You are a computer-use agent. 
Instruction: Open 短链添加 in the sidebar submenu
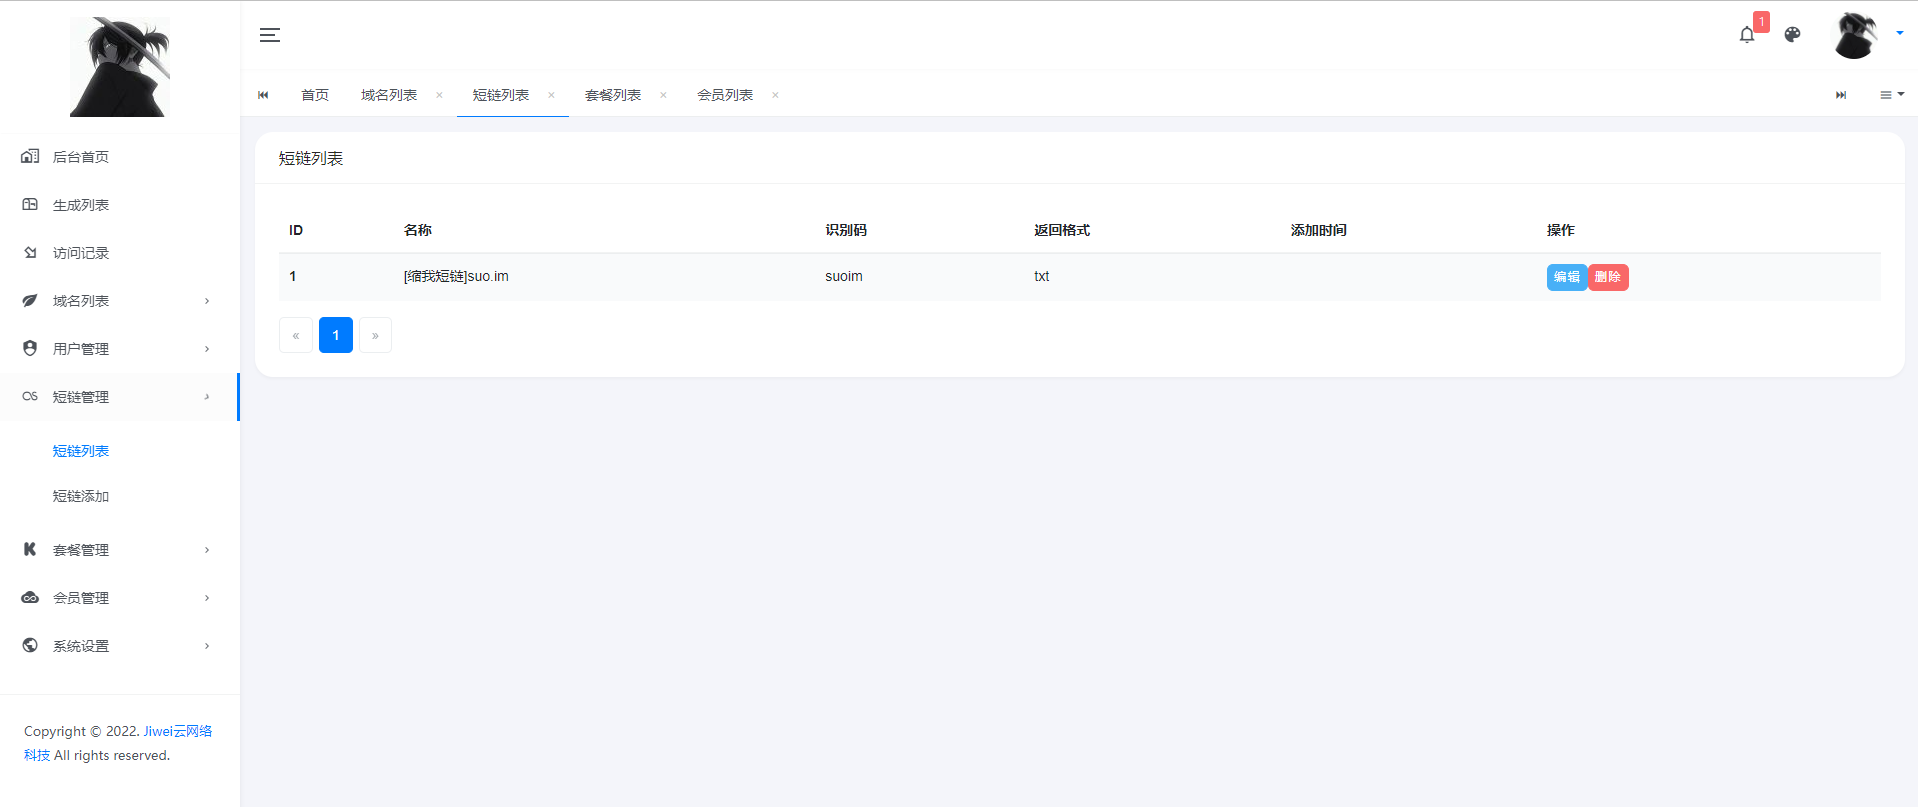(81, 496)
